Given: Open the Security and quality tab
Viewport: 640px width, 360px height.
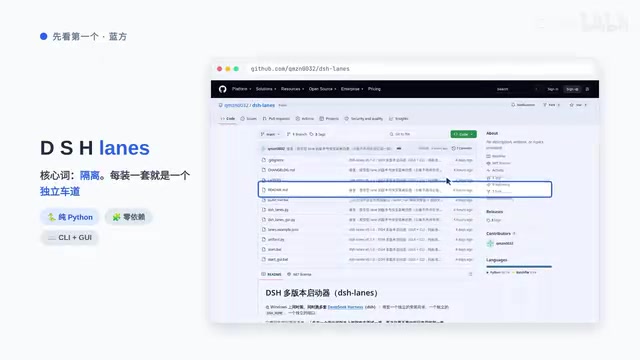Looking at the screenshot, I should (364, 119).
